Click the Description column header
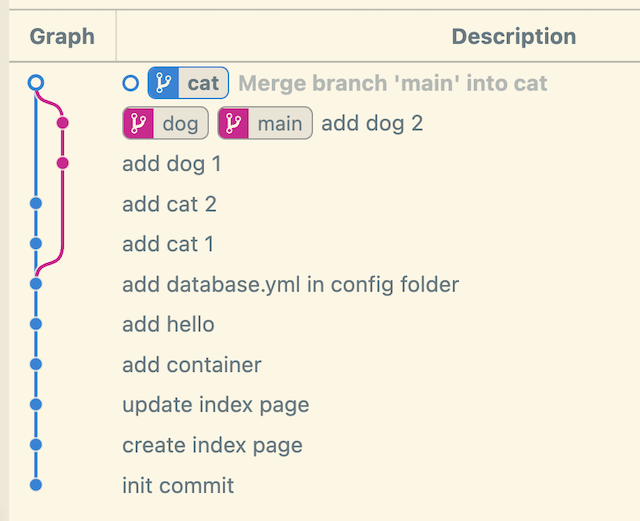 tap(513, 37)
